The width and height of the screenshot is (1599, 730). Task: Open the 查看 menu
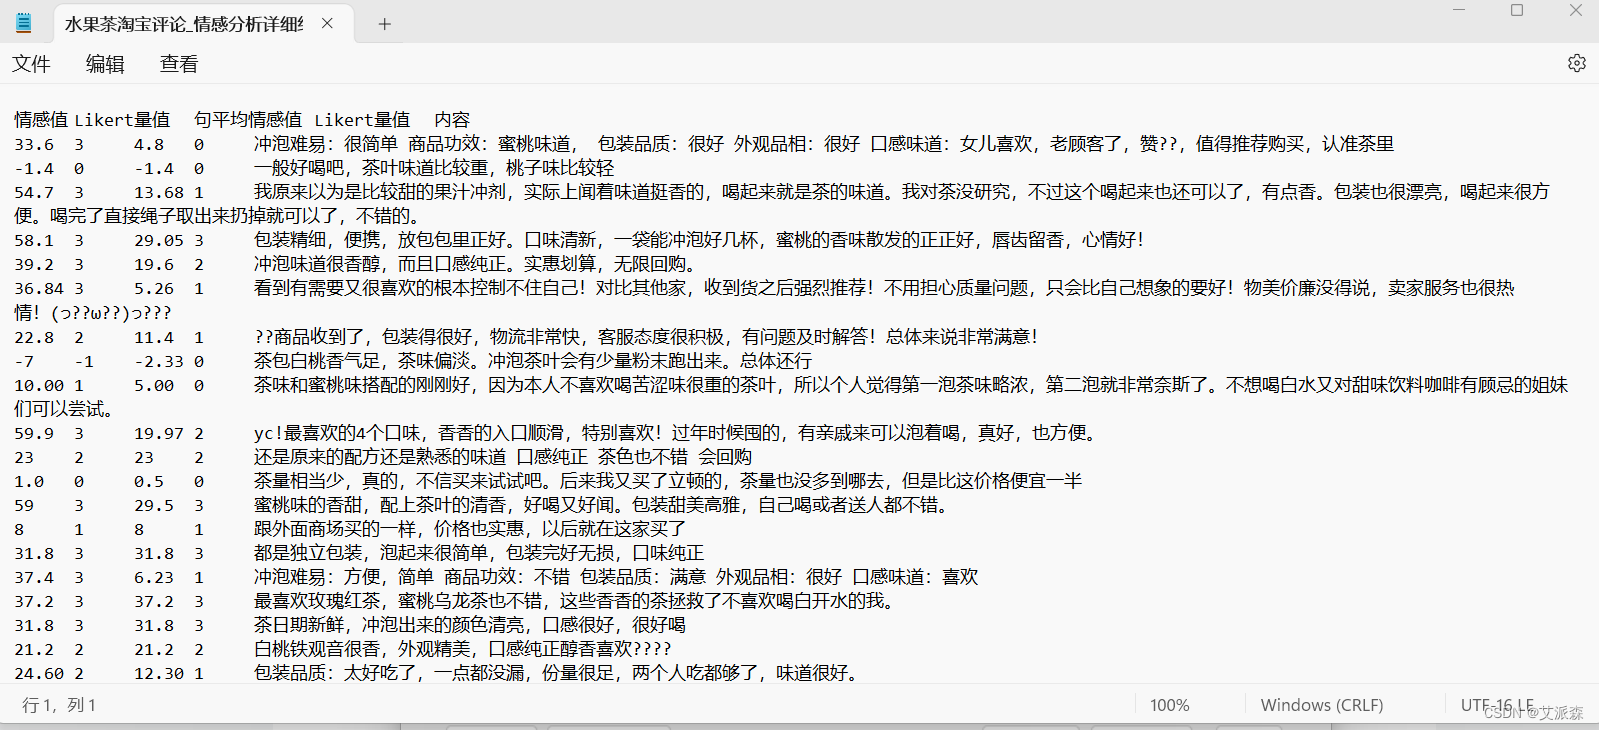[179, 64]
